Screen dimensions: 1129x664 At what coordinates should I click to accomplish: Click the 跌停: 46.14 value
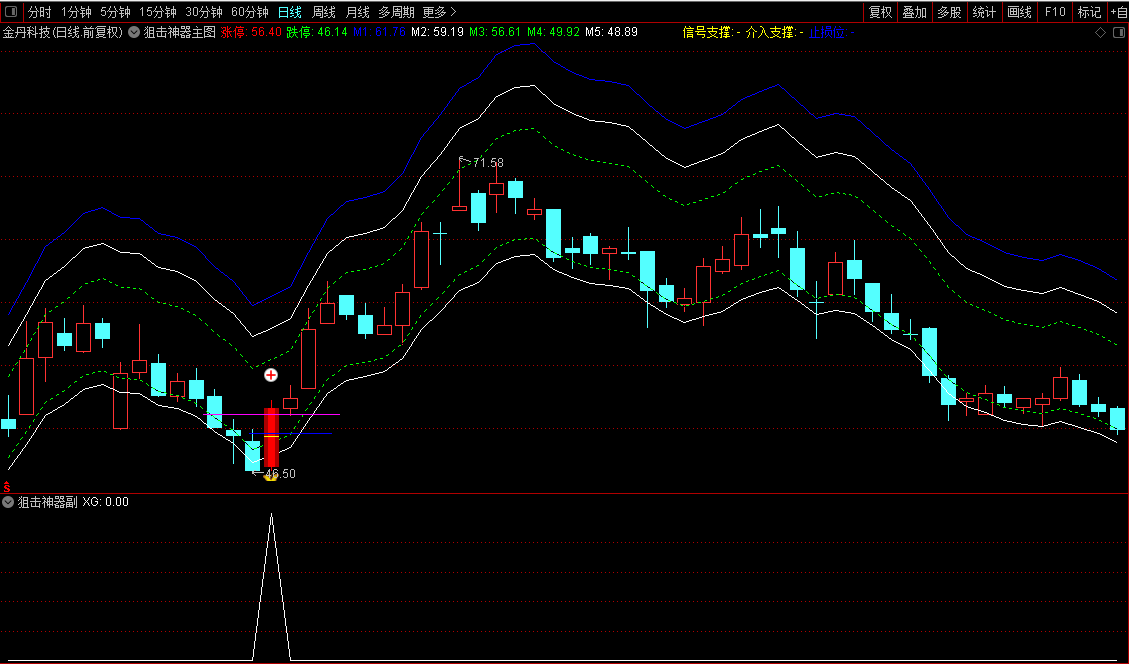(x=317, y=32)
